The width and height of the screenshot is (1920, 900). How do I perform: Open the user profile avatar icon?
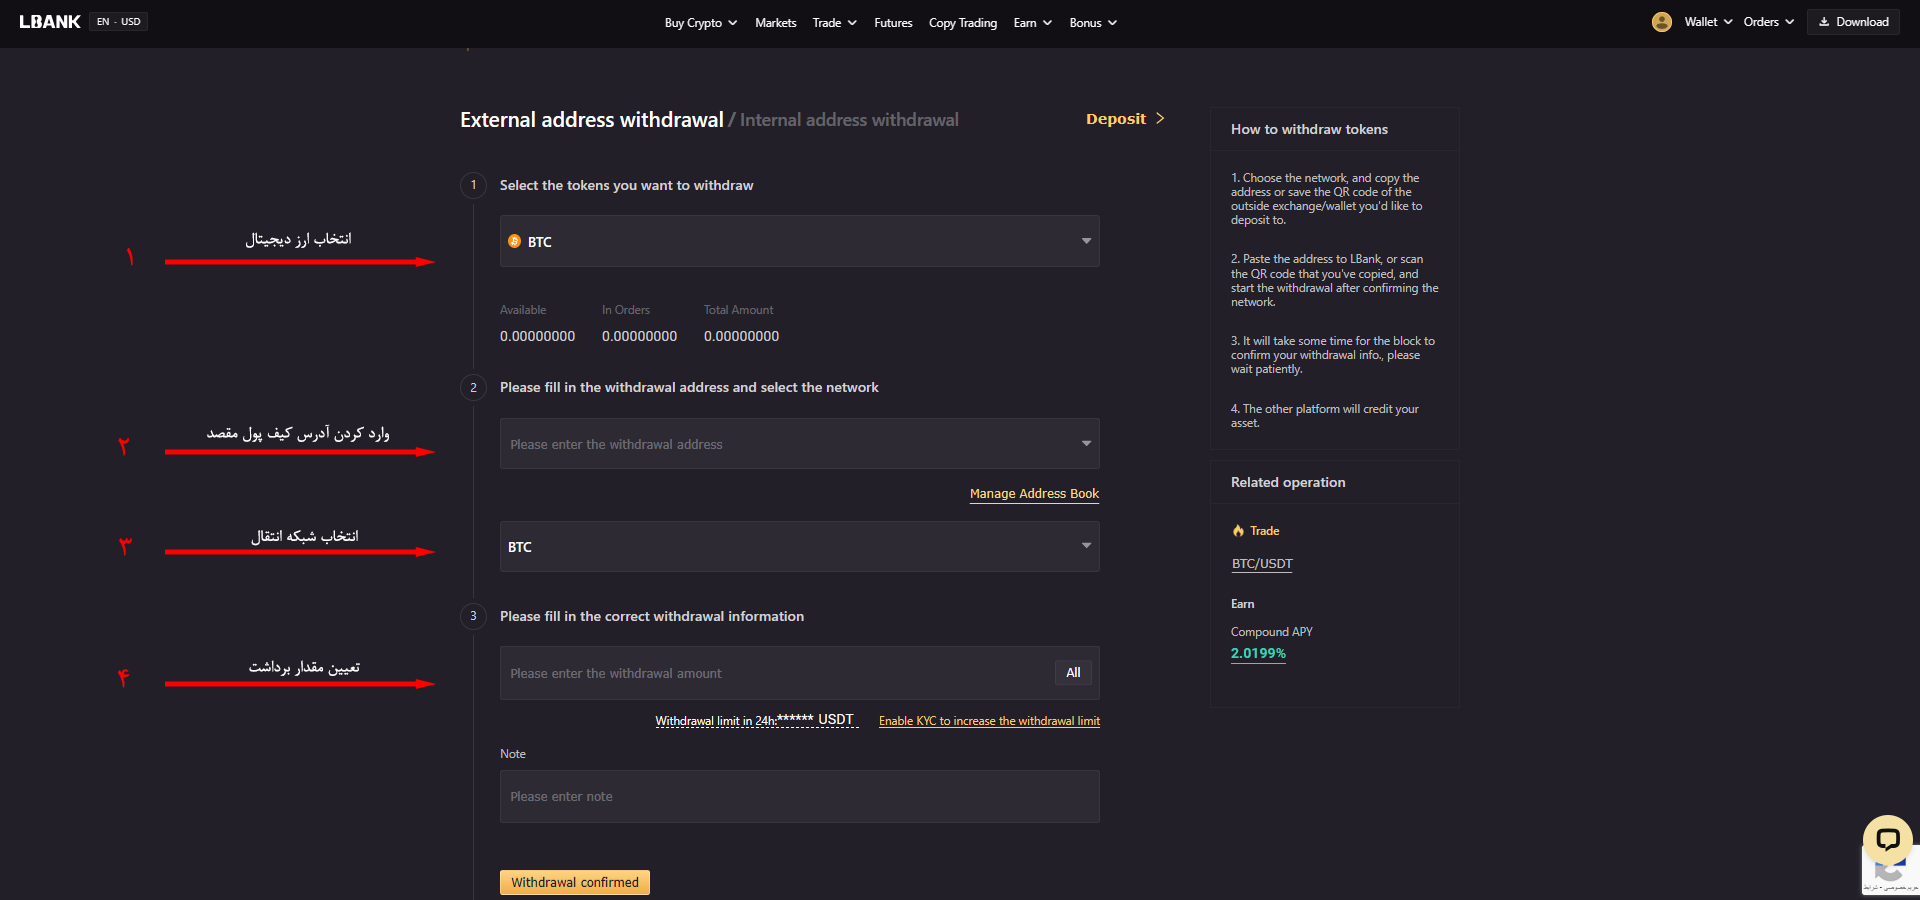[1661, 22]
